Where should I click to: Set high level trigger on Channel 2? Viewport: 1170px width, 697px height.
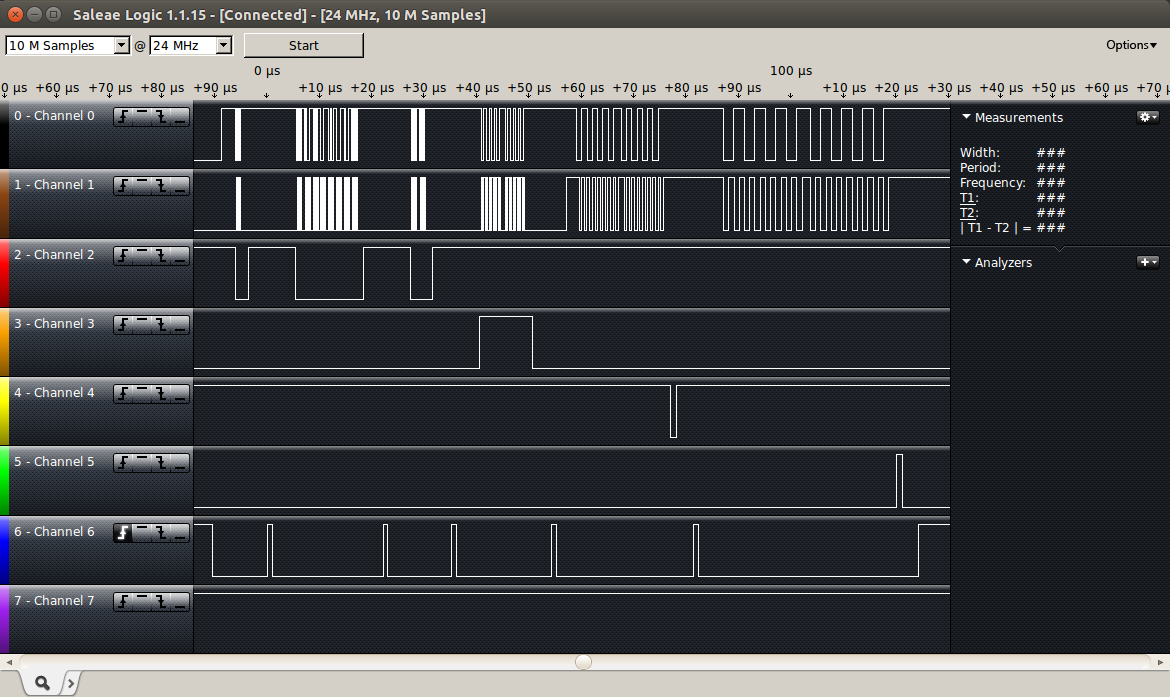tap(142, 256)
